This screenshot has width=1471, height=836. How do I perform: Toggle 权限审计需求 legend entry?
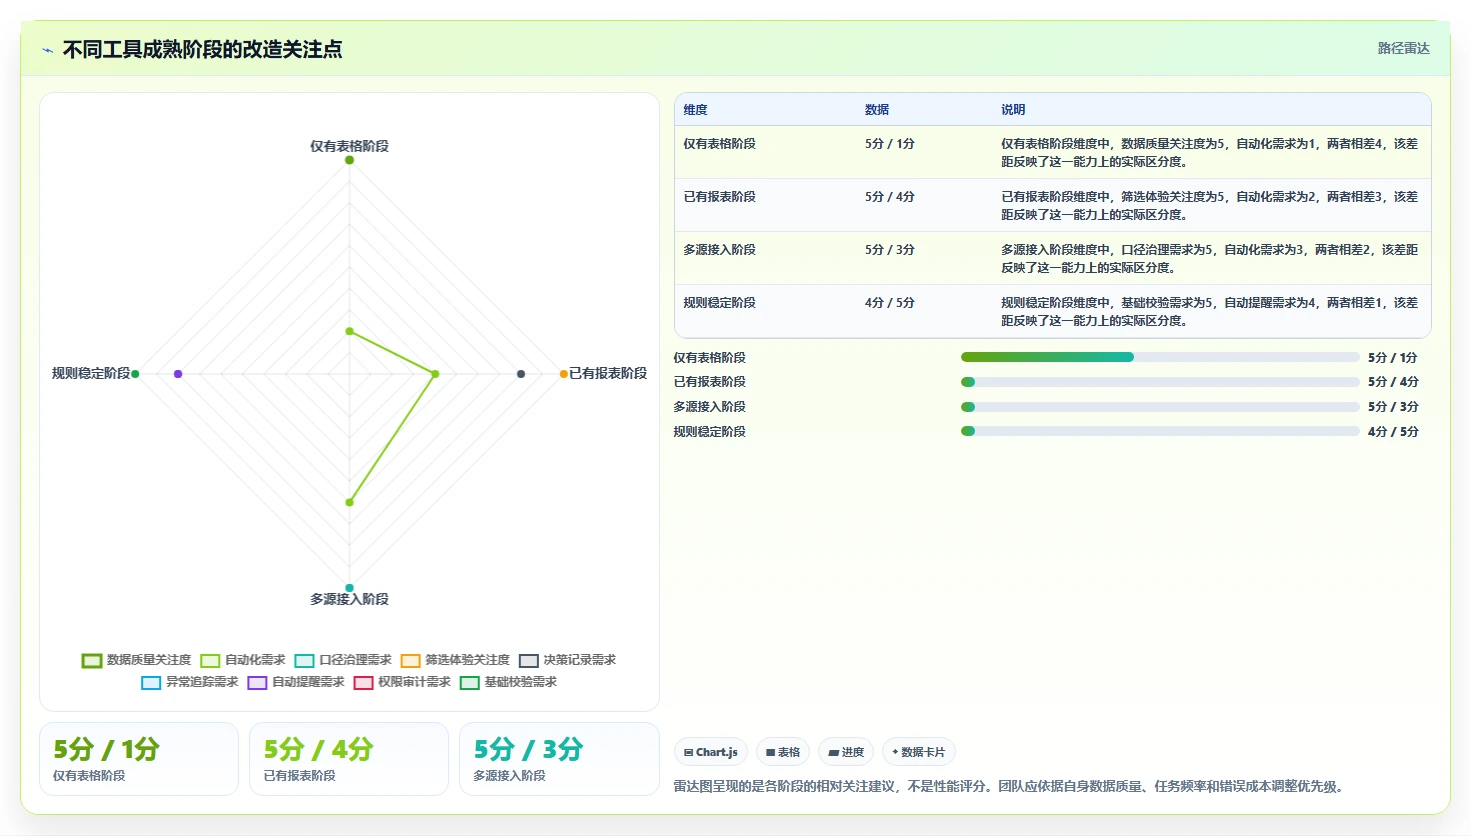click(x=402, y=683)
